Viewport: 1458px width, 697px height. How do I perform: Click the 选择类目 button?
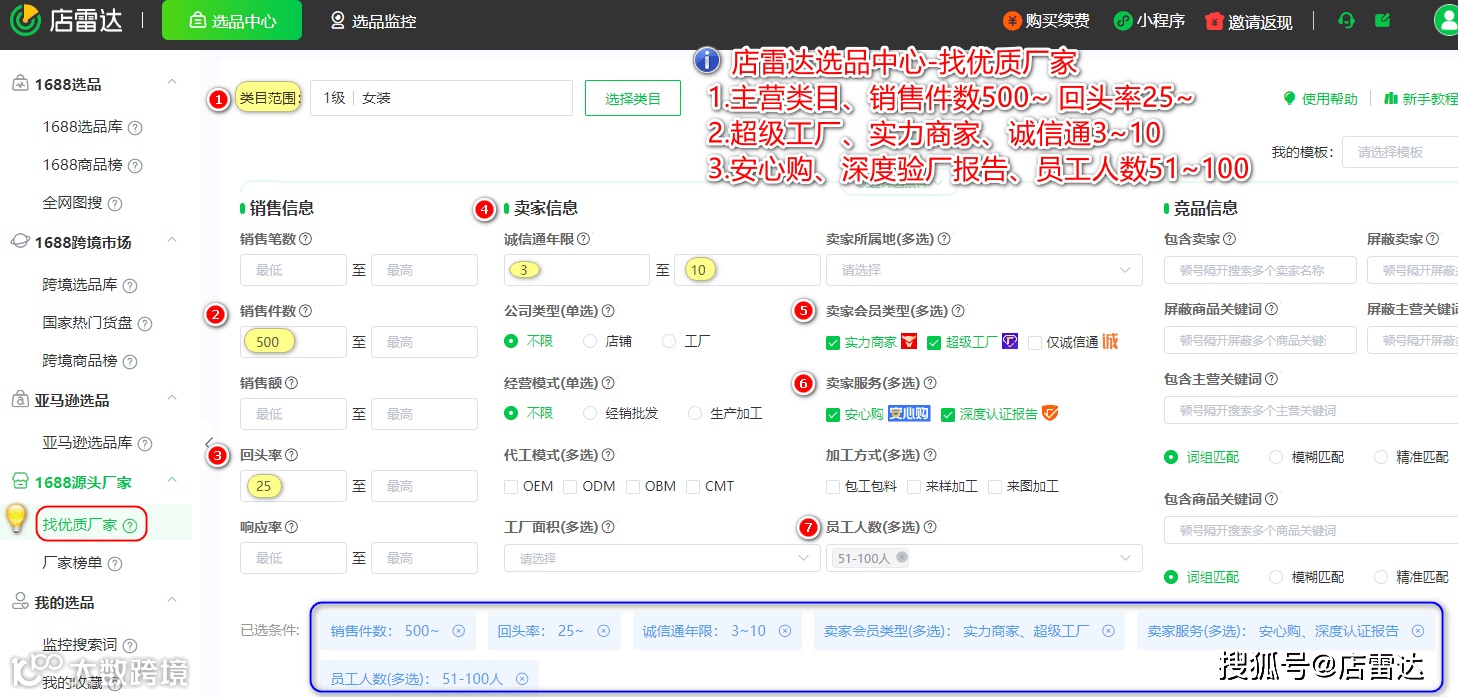633,98
